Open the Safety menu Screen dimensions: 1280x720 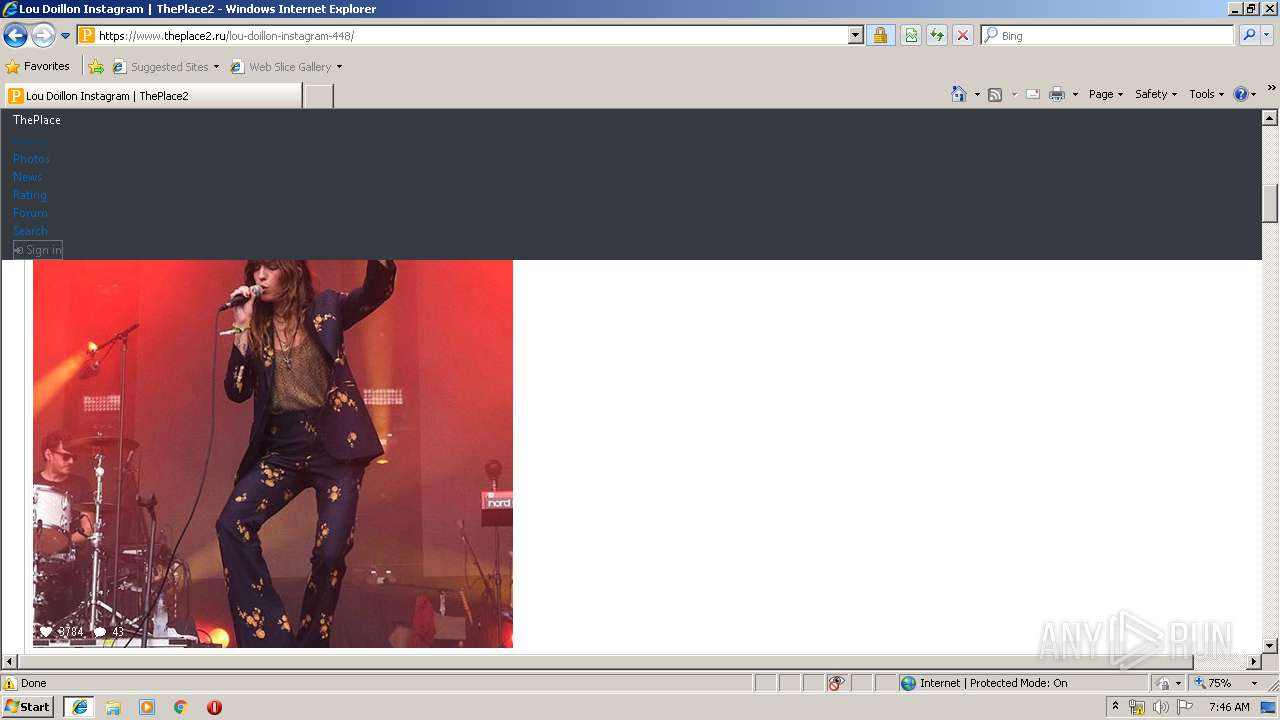pyautogui.click(x=1157, y=94)
